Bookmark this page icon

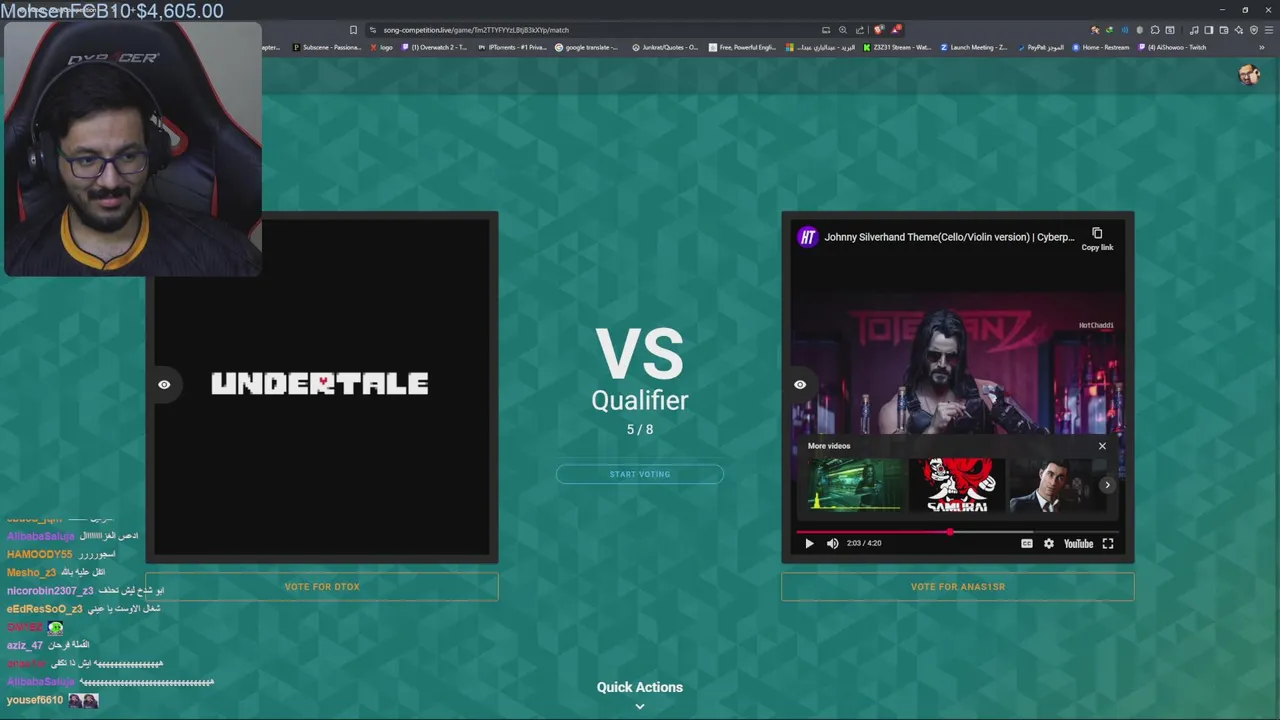(x=353, y=30)
